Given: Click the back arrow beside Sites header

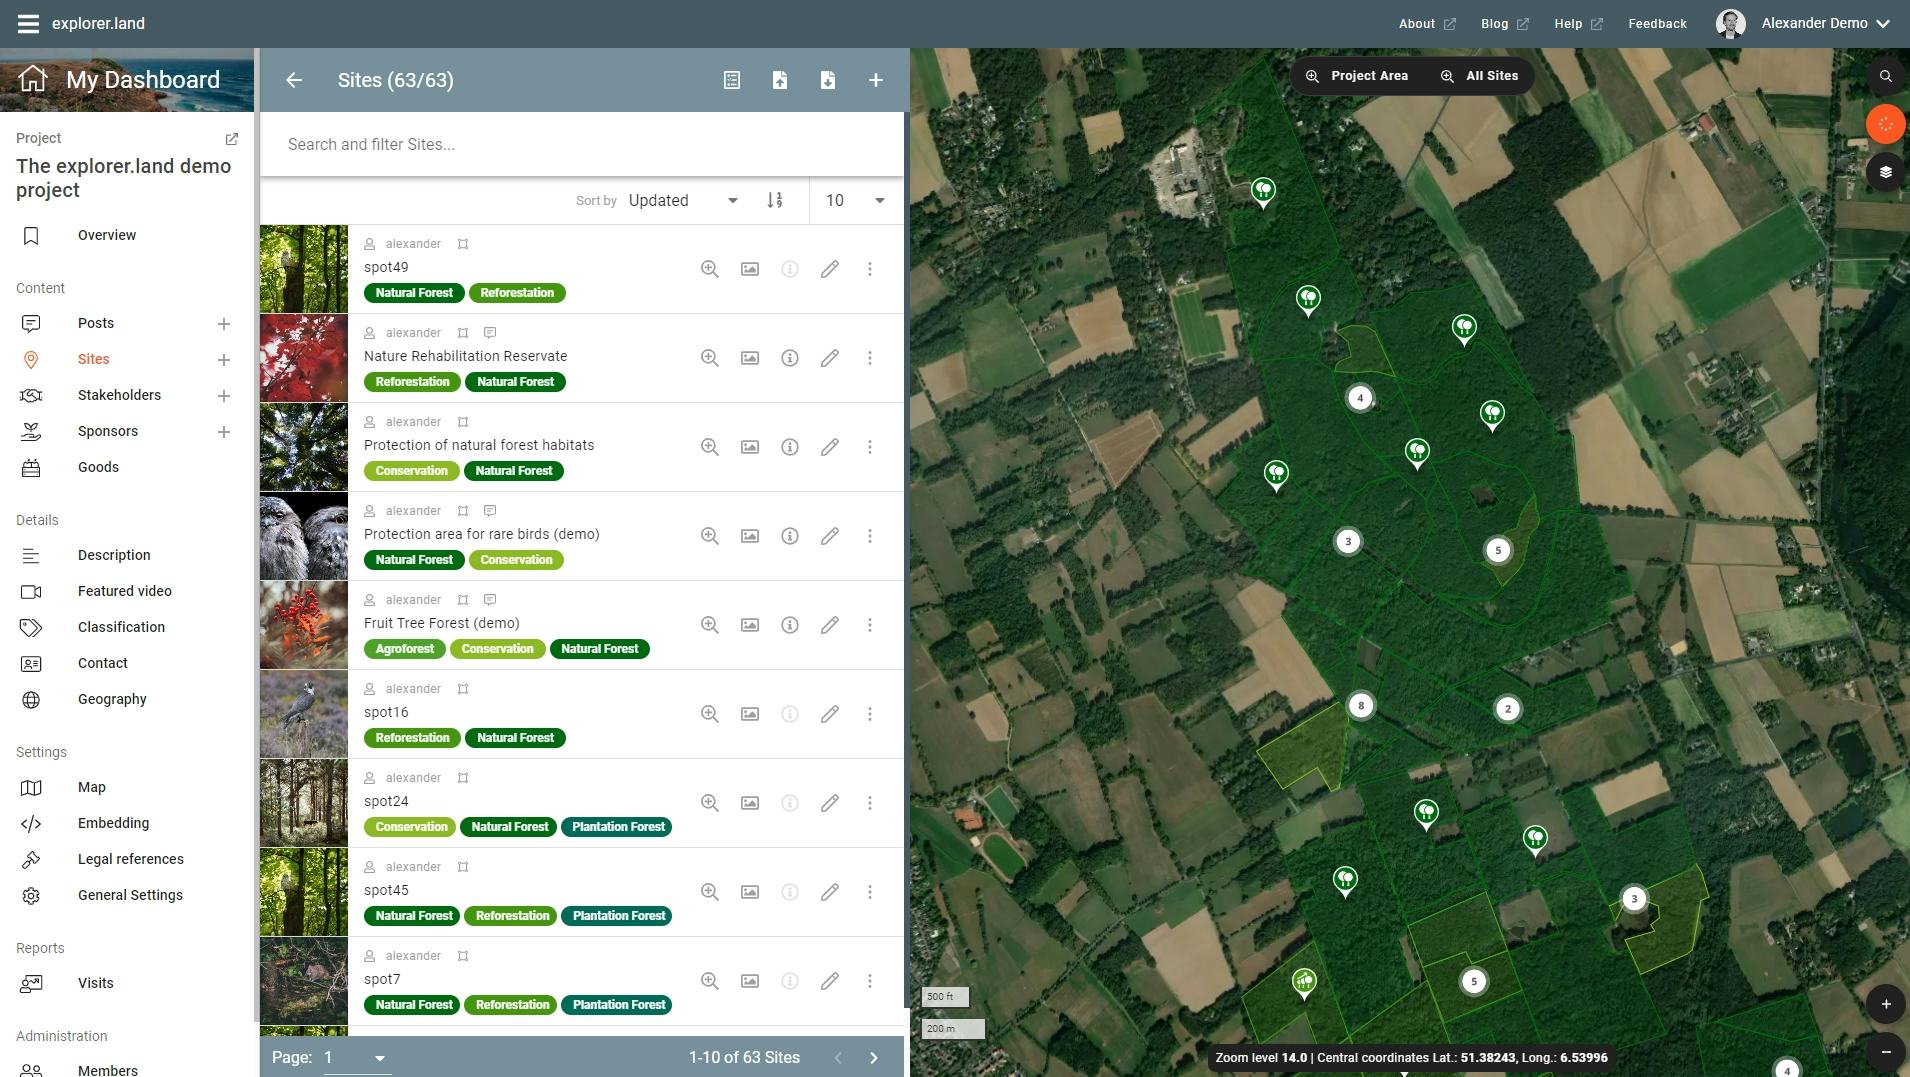Looking at the screenshot, I should (x=293, y=80).
